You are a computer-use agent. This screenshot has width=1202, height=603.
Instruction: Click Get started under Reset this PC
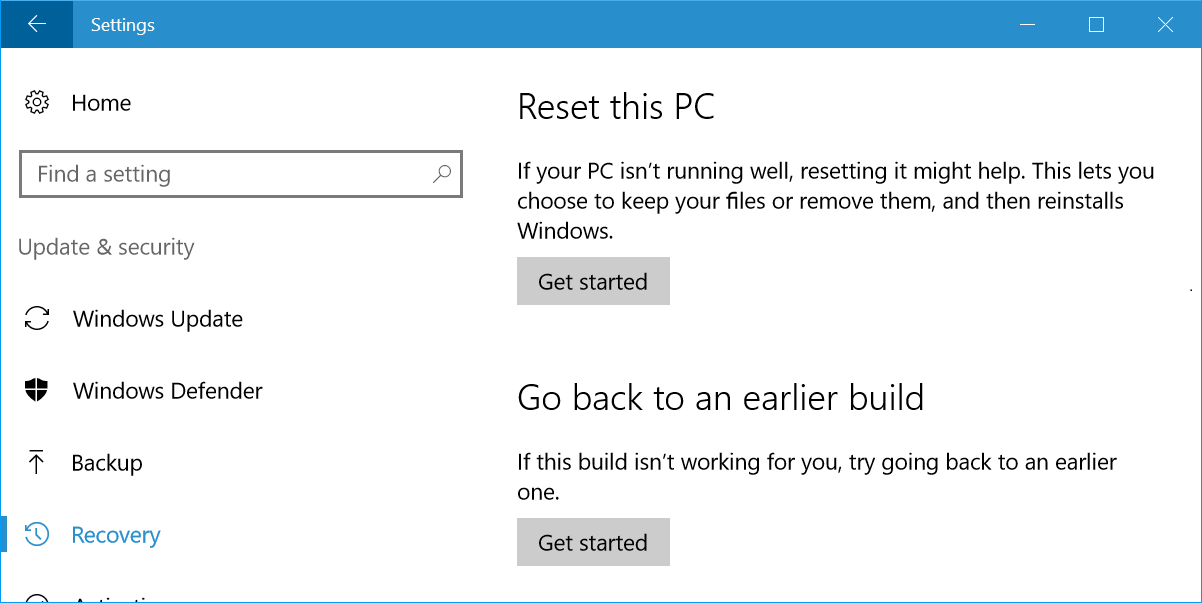(593, 281)
